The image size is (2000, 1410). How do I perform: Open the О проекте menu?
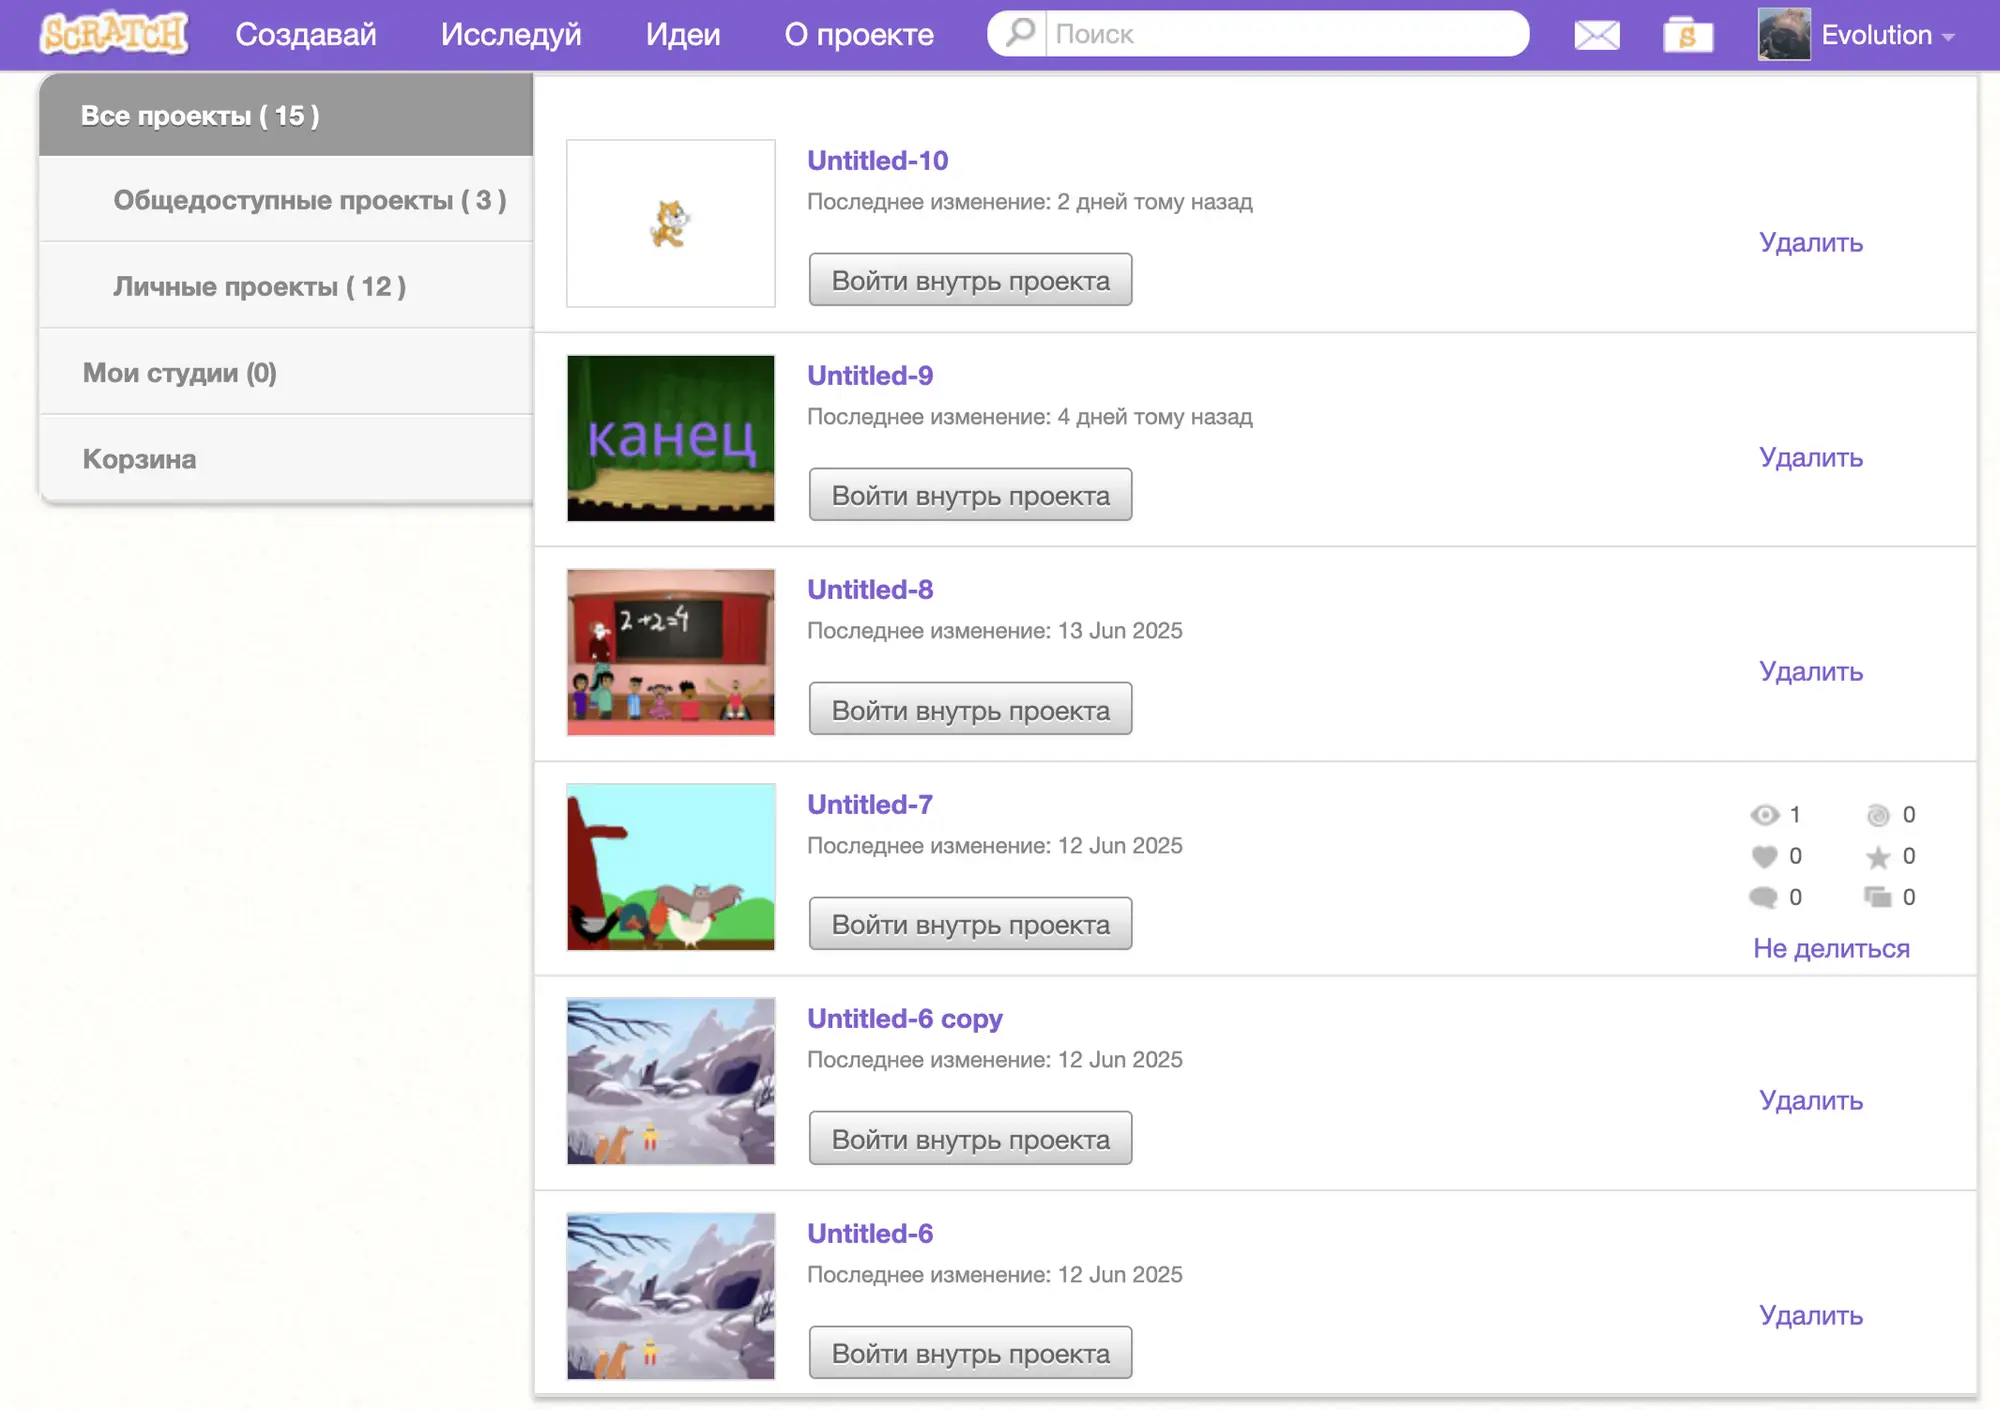859,34
